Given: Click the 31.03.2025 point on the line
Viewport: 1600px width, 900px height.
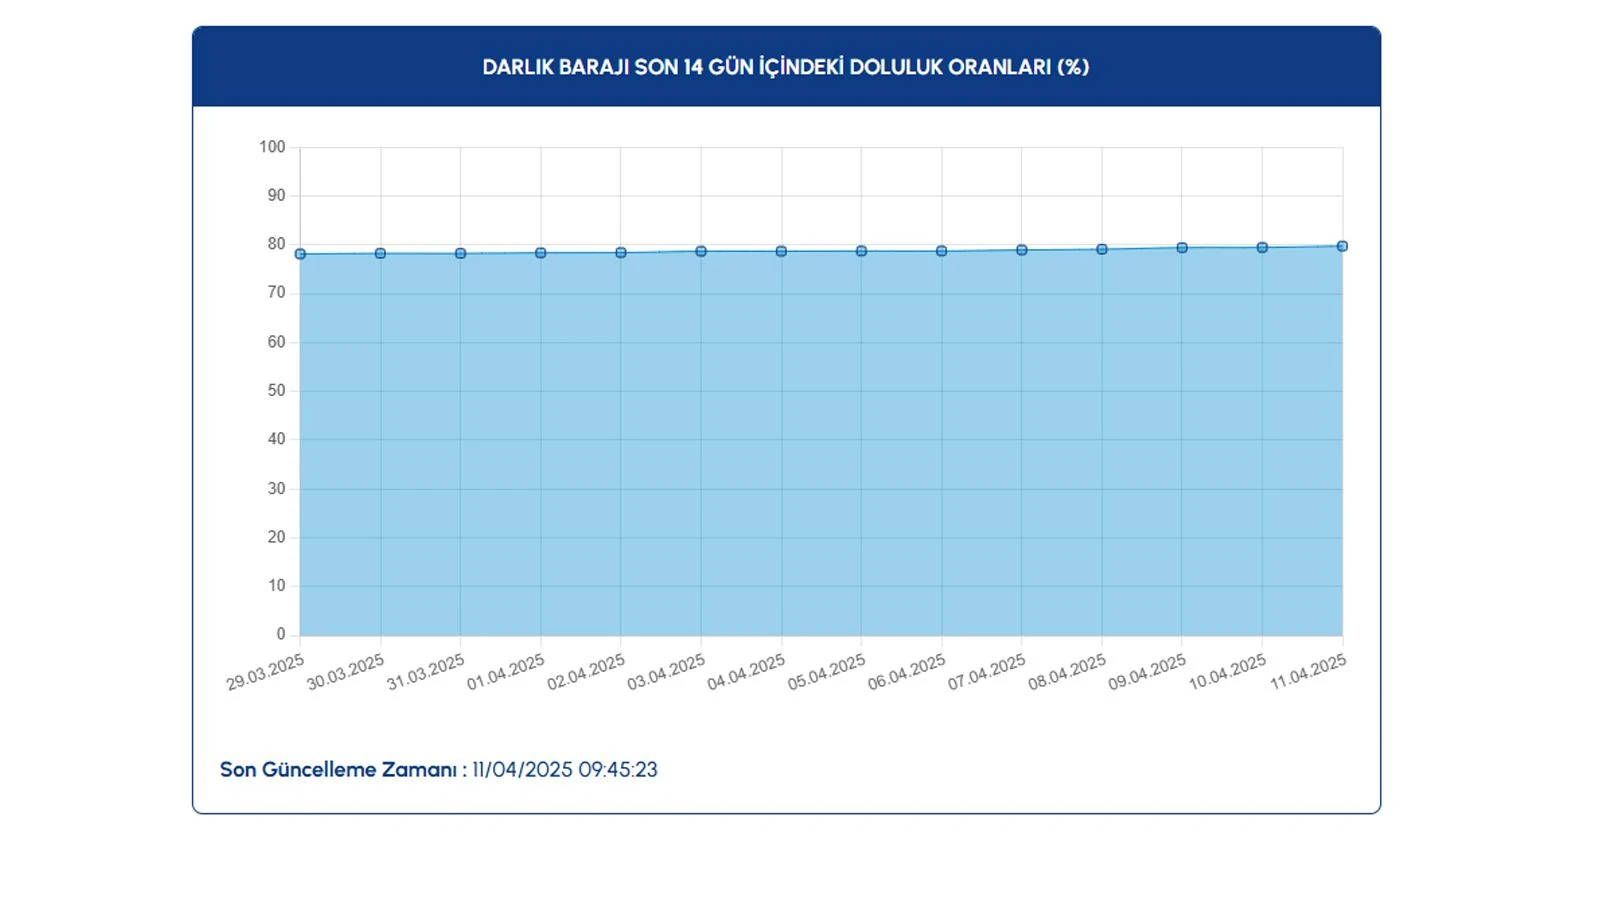Looking at the screenshot, I should 460,253.
